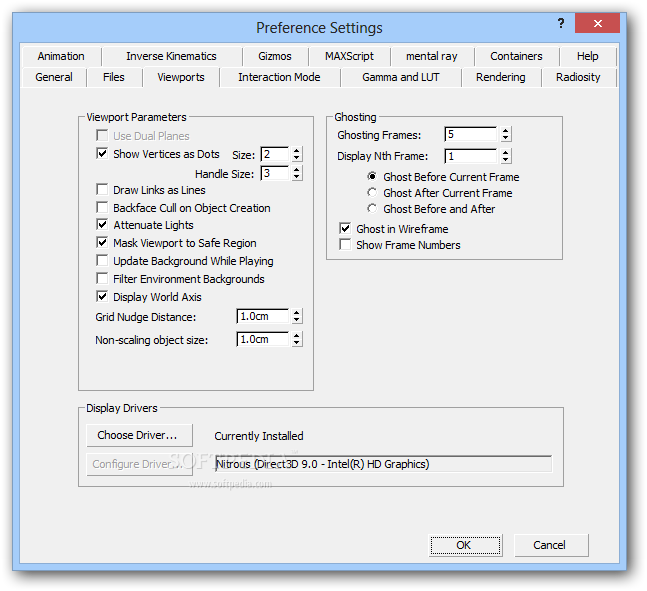647x591 pixels.
Task: Select the Containers tab
Action: point(516,56)
